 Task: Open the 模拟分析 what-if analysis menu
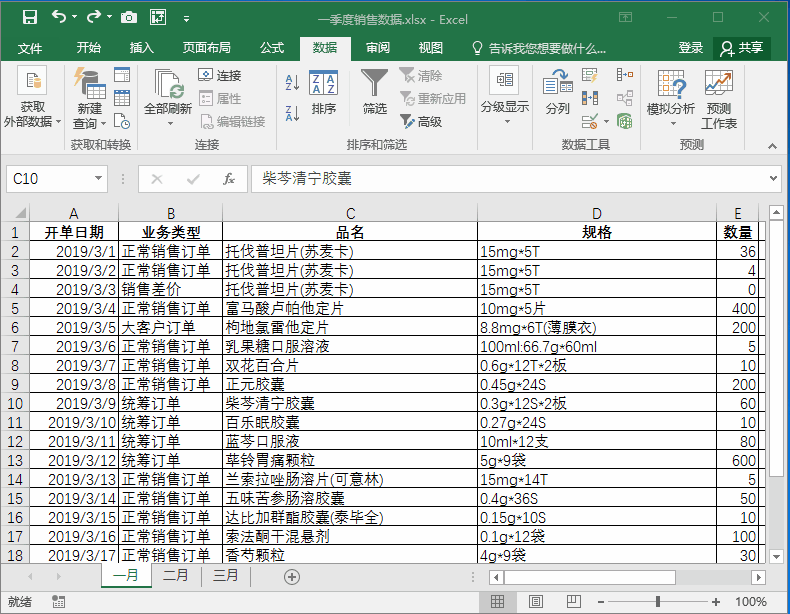pos(671,97)
